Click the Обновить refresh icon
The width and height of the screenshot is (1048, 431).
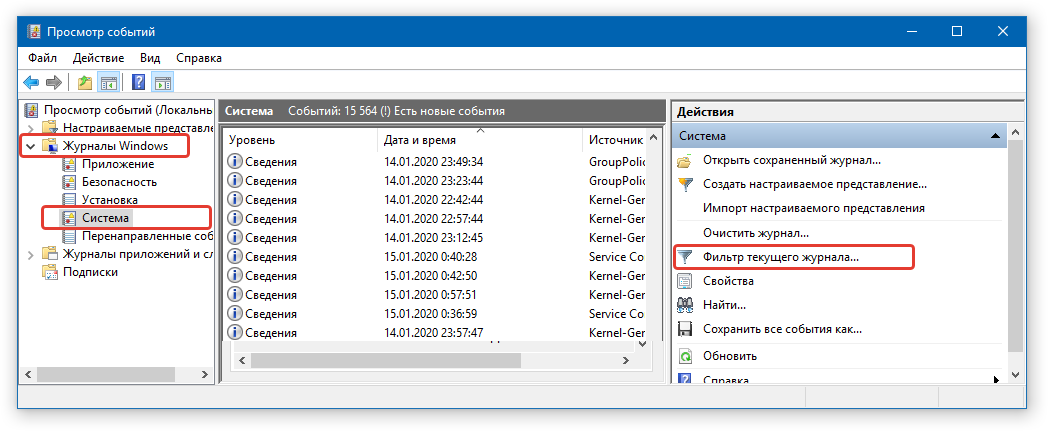[685, 356]
